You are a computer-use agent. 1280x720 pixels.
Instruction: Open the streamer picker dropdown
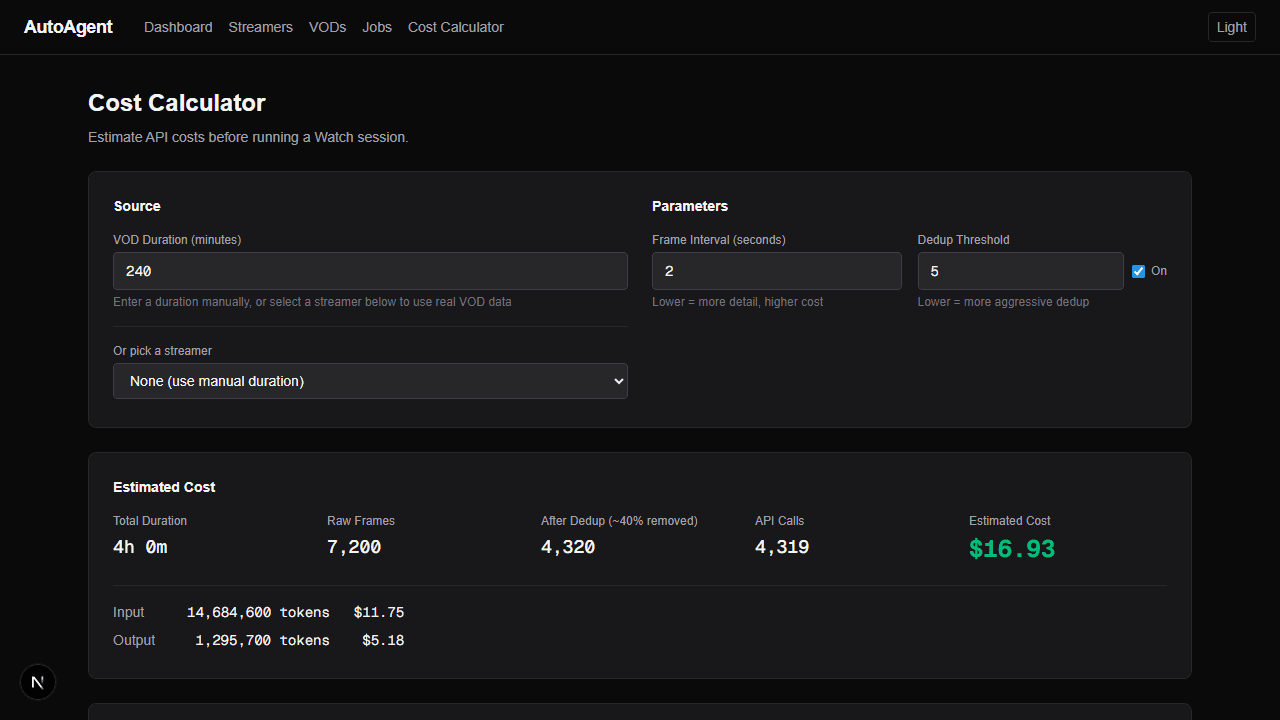[370, 381]
